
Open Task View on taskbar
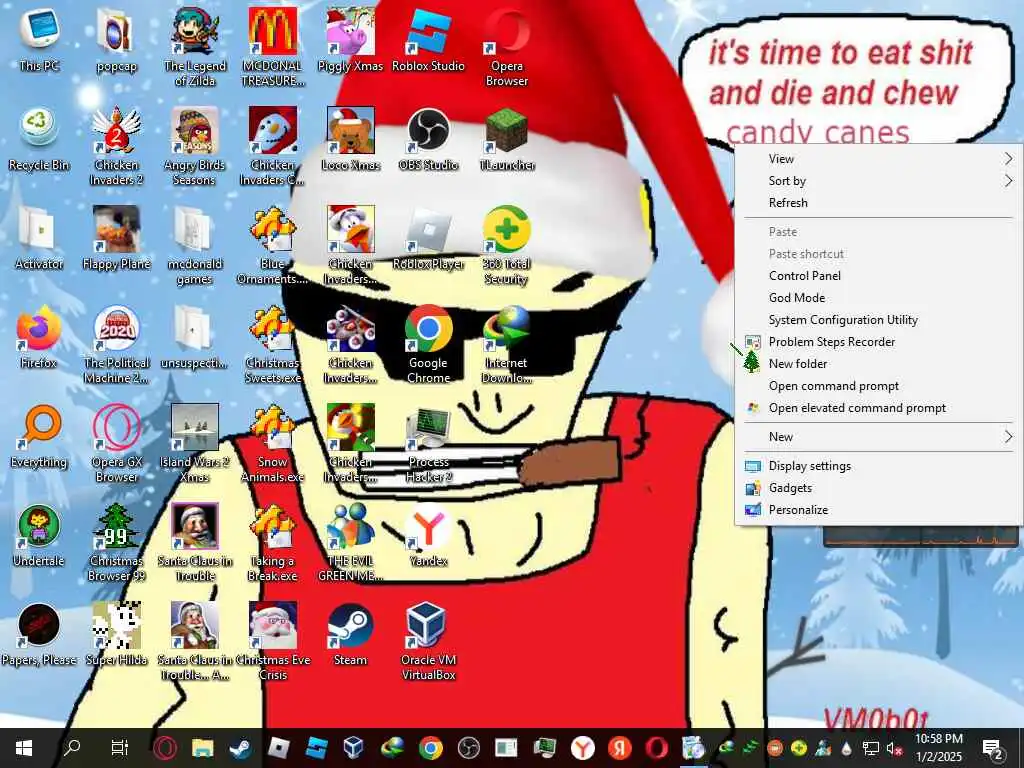coord(120,748)
